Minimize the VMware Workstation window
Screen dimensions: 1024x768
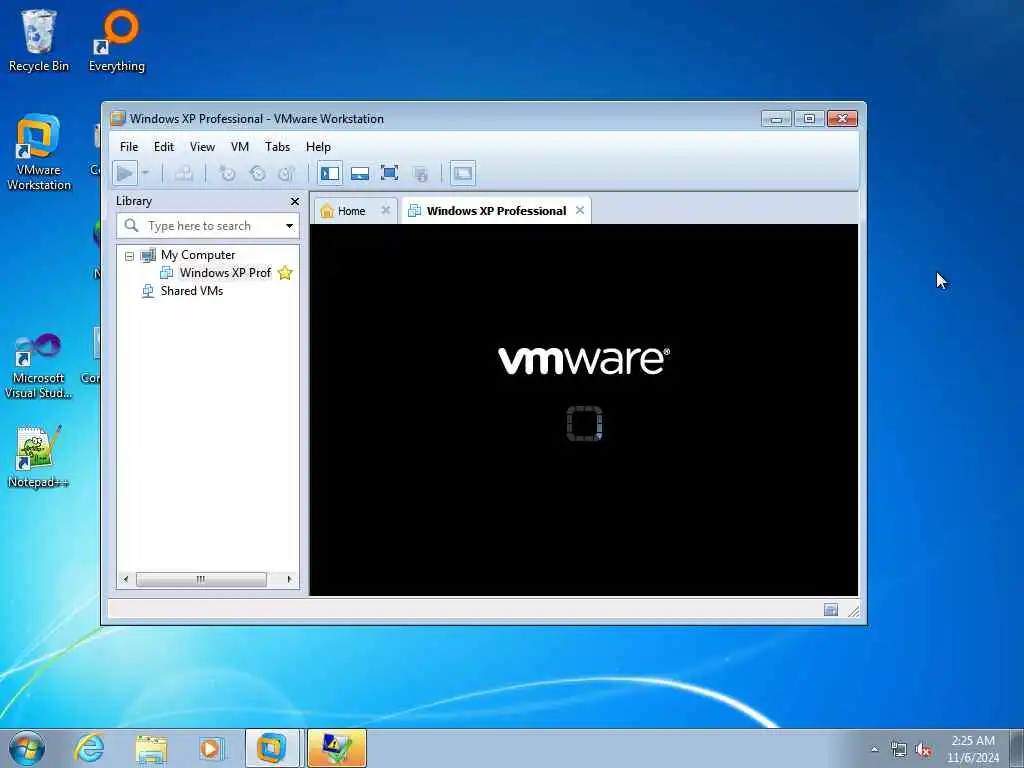pos(776,118)
